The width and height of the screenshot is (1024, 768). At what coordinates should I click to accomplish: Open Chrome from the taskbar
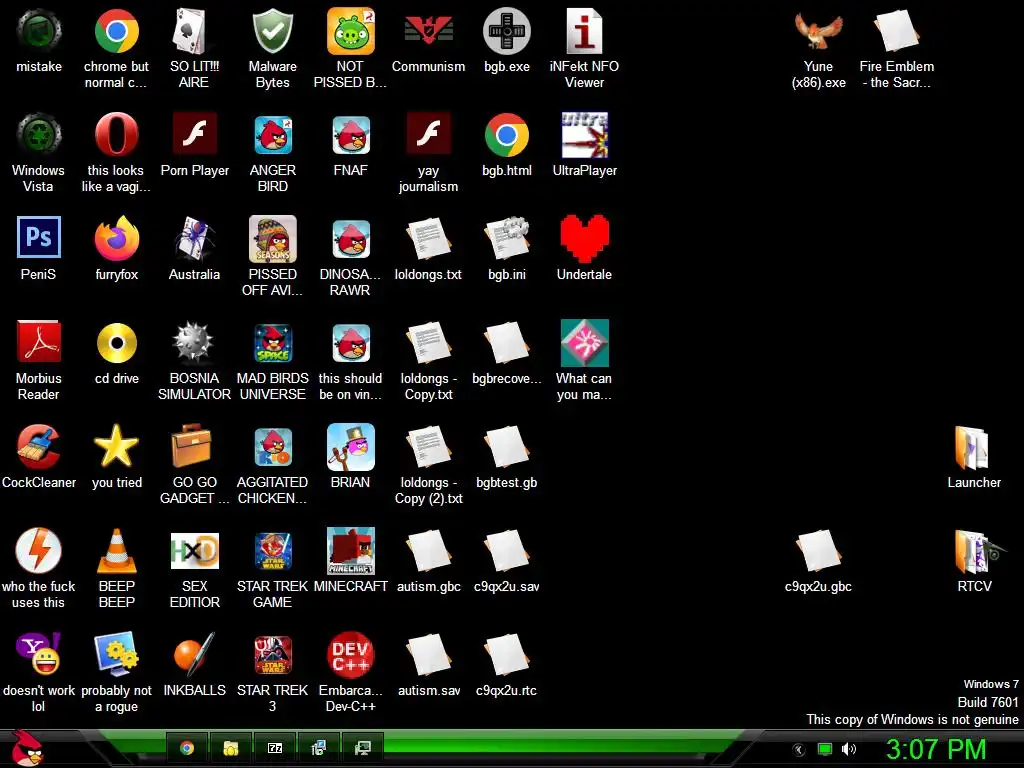[187, 748]
